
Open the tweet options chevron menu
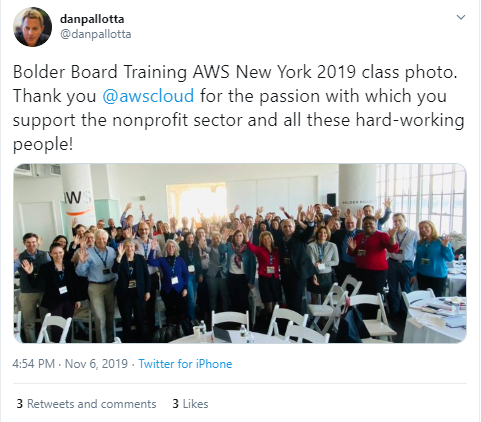coord(460,17)
